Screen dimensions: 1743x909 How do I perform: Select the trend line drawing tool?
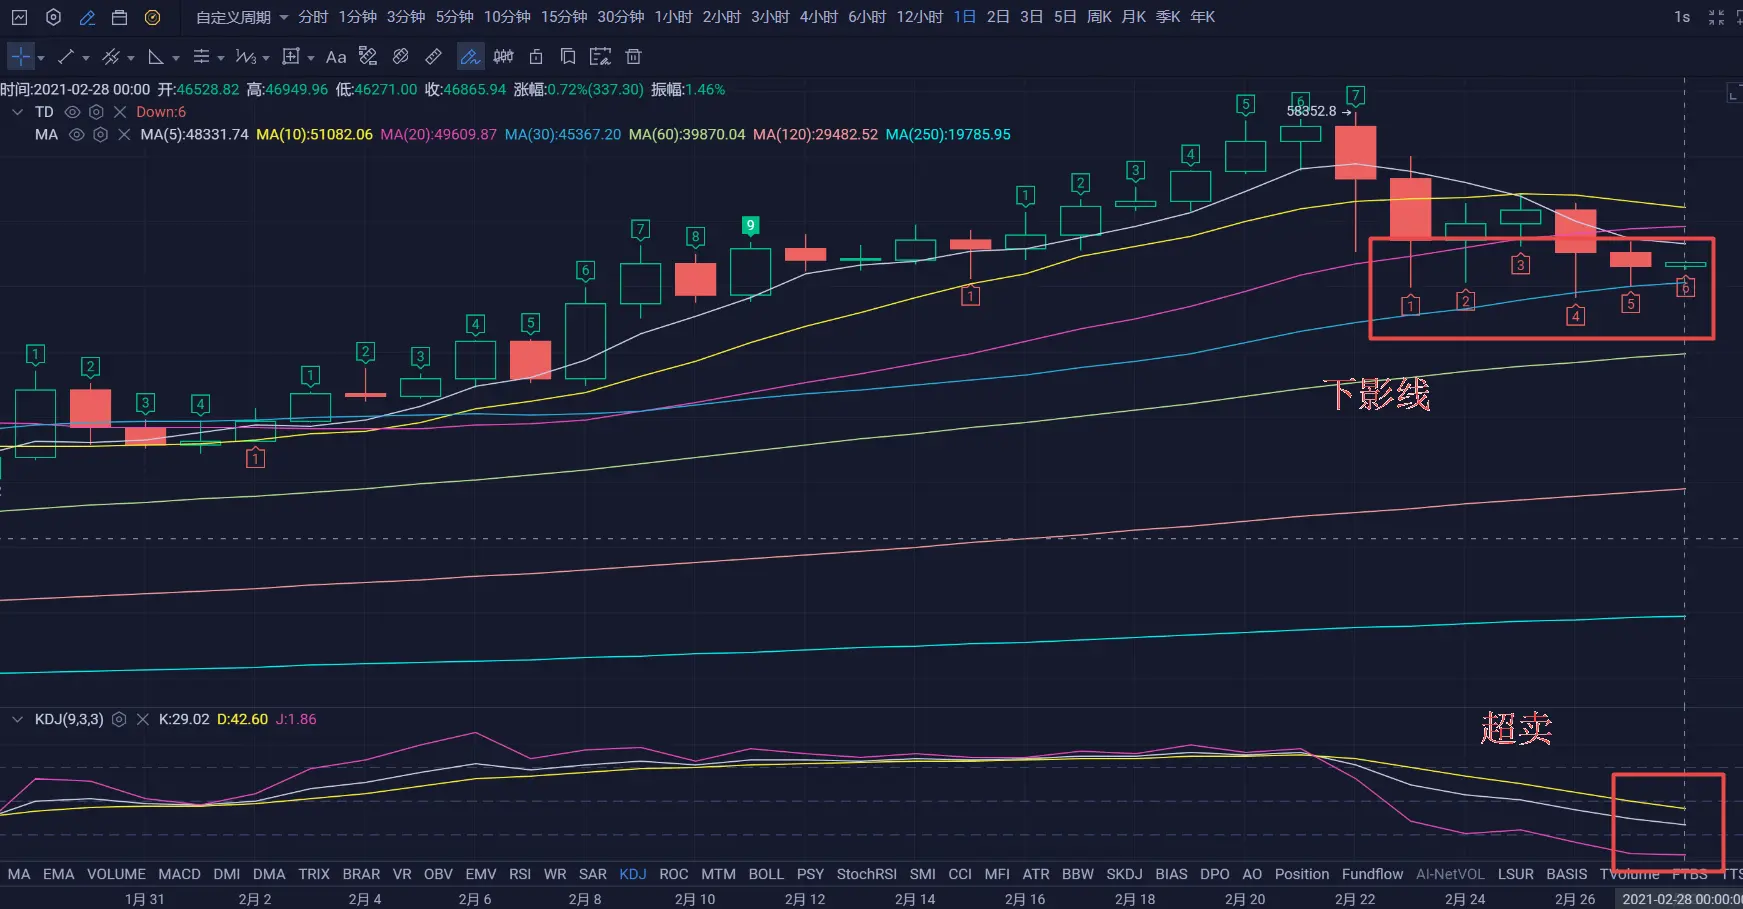[66, 57]
